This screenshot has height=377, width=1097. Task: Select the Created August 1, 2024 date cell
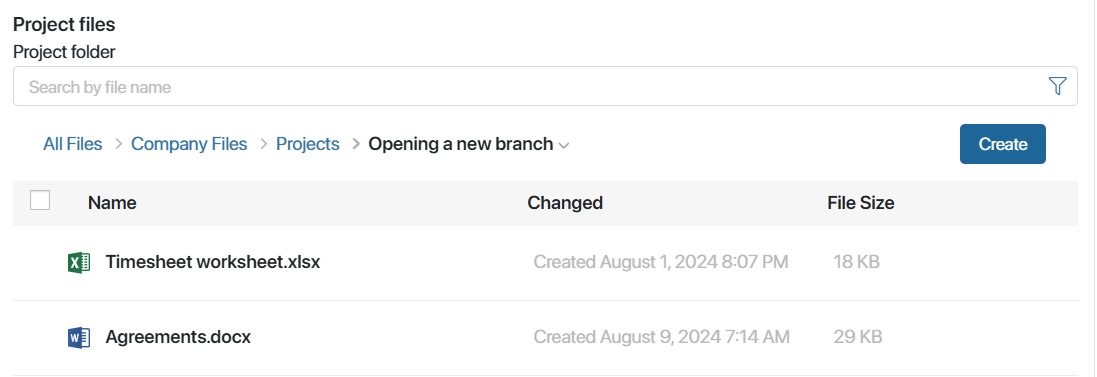660,262
